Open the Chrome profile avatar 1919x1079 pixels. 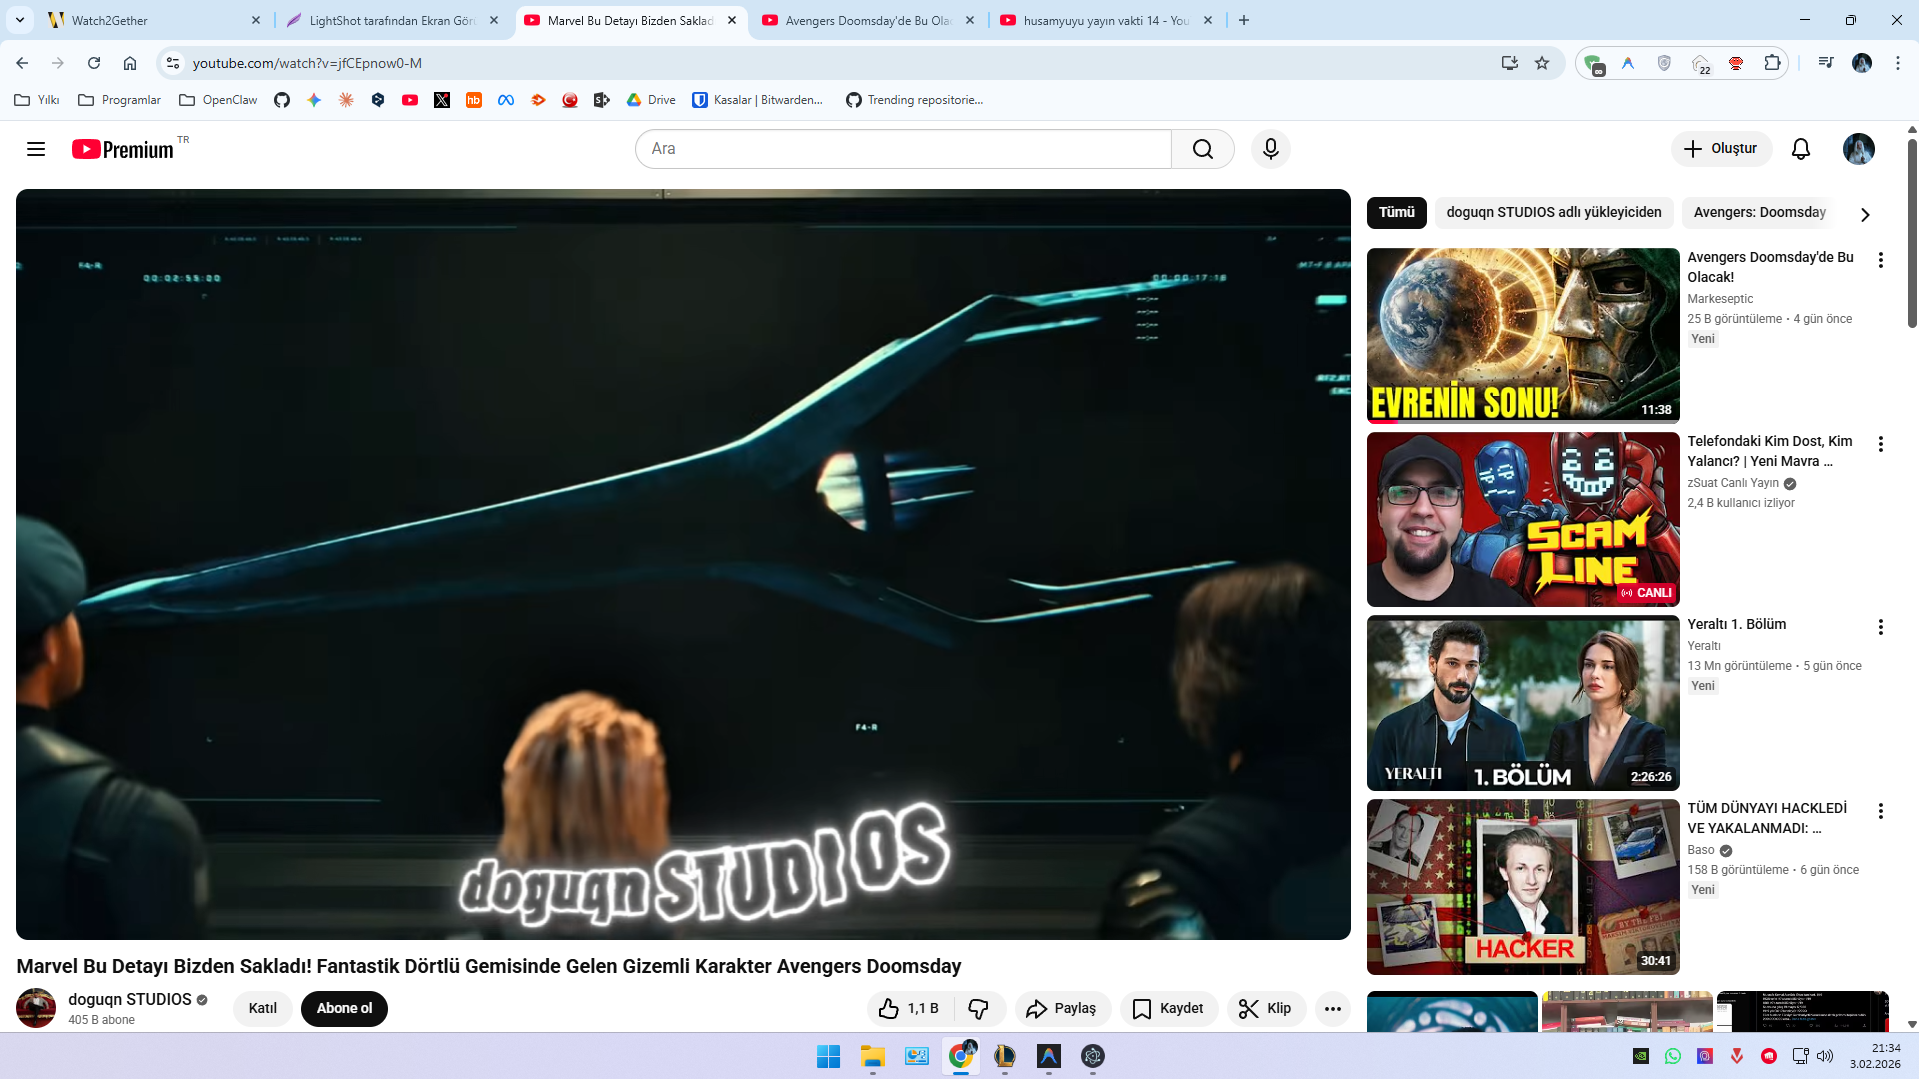pyautogui.click(x=1862, y=63)
